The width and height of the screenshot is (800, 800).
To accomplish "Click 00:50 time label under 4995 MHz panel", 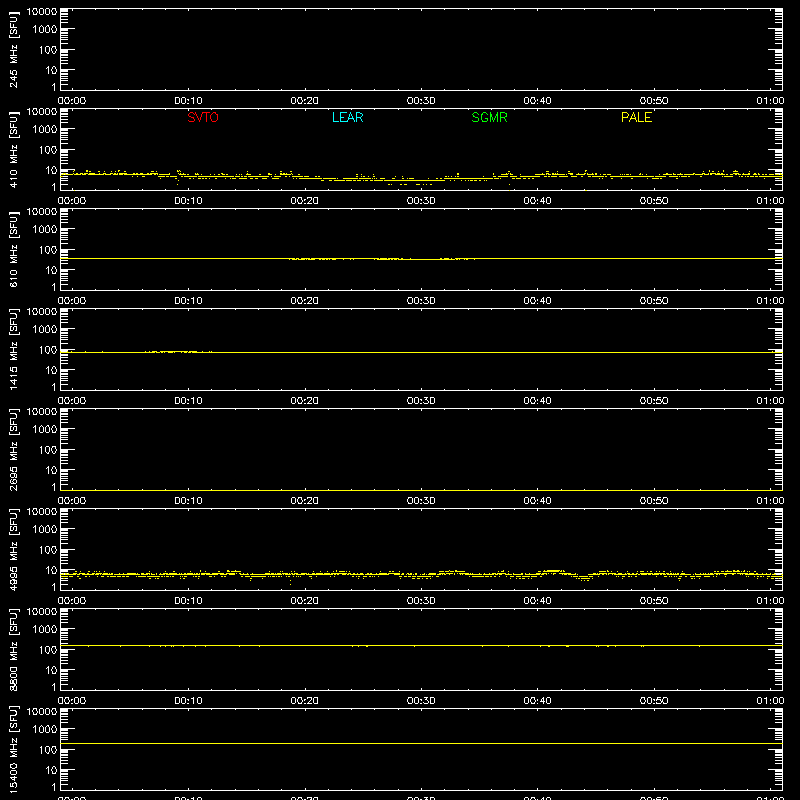I will [654, 601].
